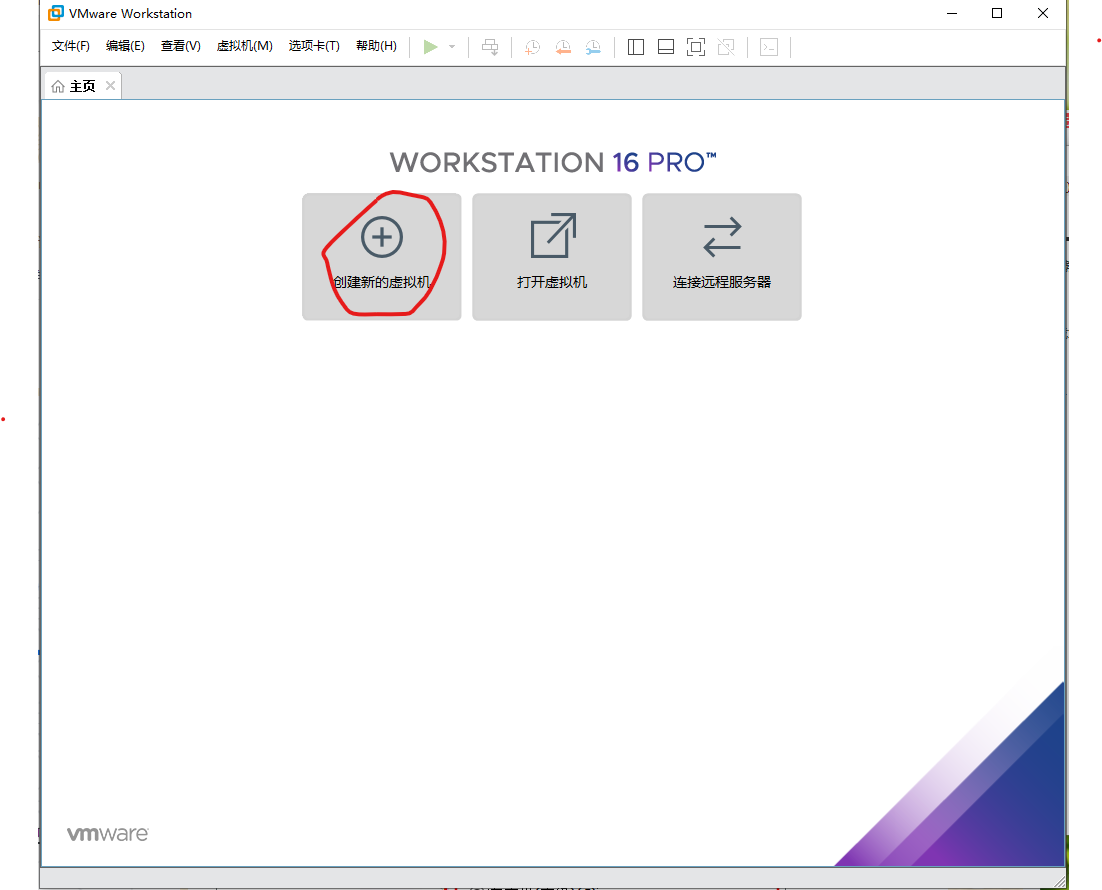Click the green Power On play icon

coord(430,47)
